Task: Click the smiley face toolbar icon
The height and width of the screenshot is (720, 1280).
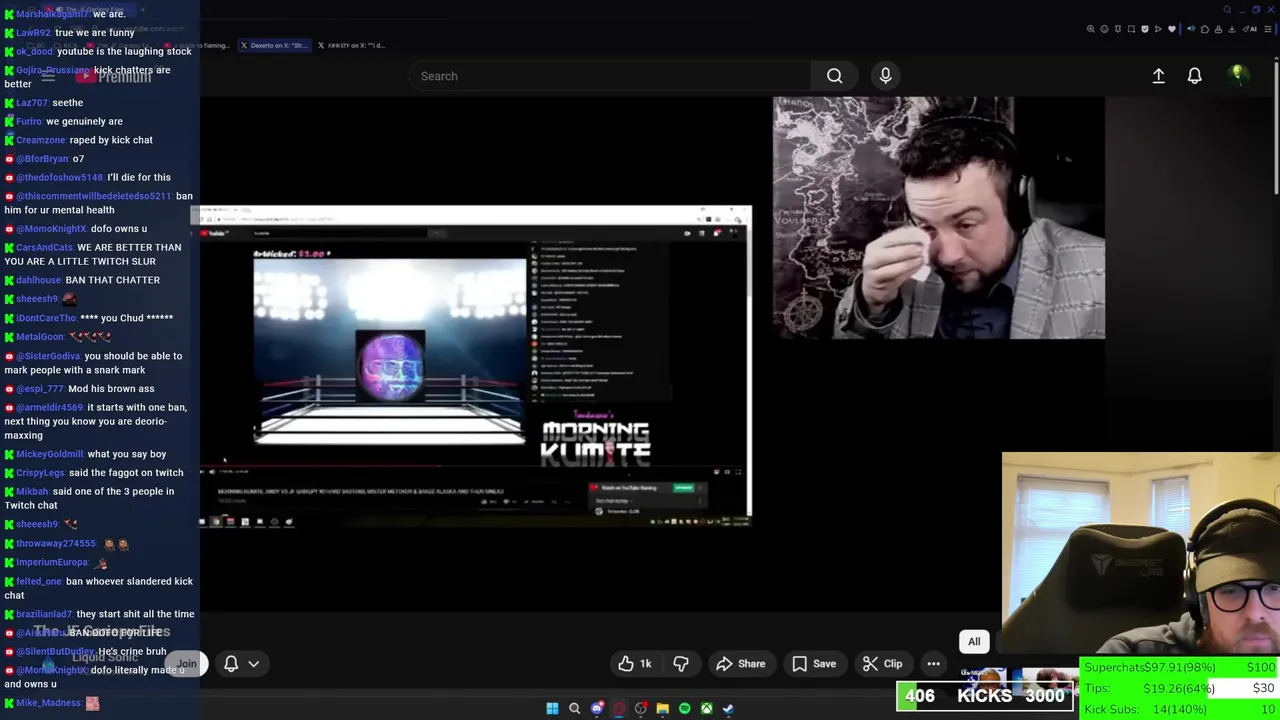Action: pyautogui.click(x=1104, y=29)
